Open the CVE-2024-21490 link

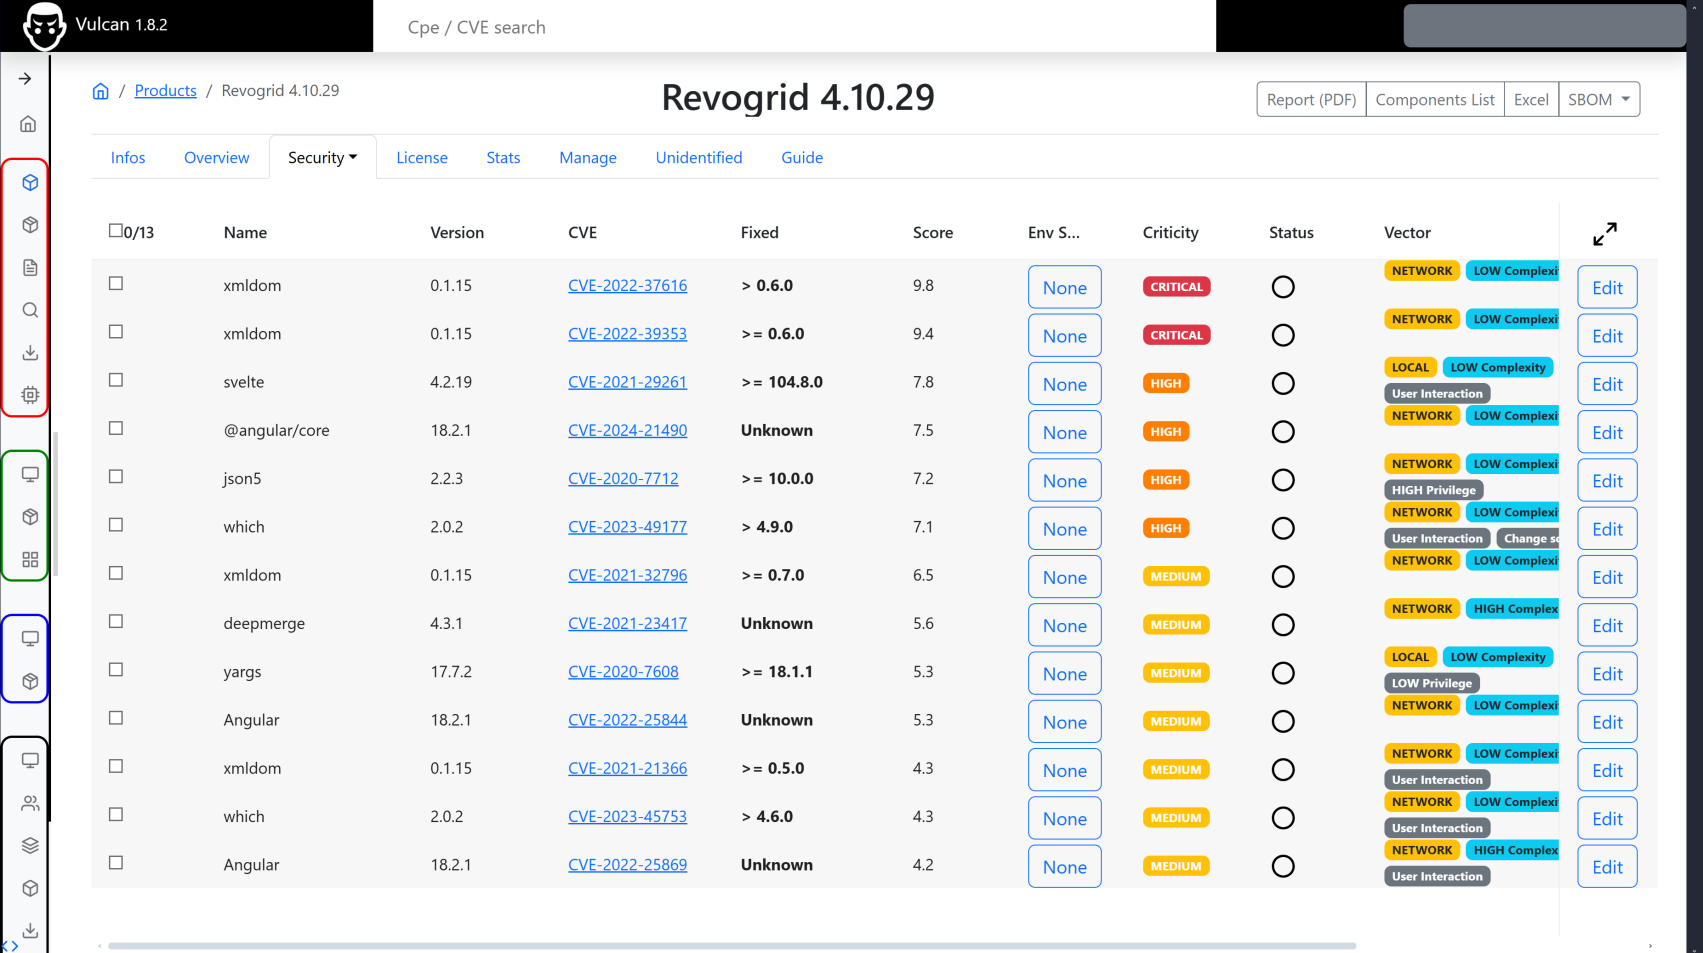pos(627,431)
